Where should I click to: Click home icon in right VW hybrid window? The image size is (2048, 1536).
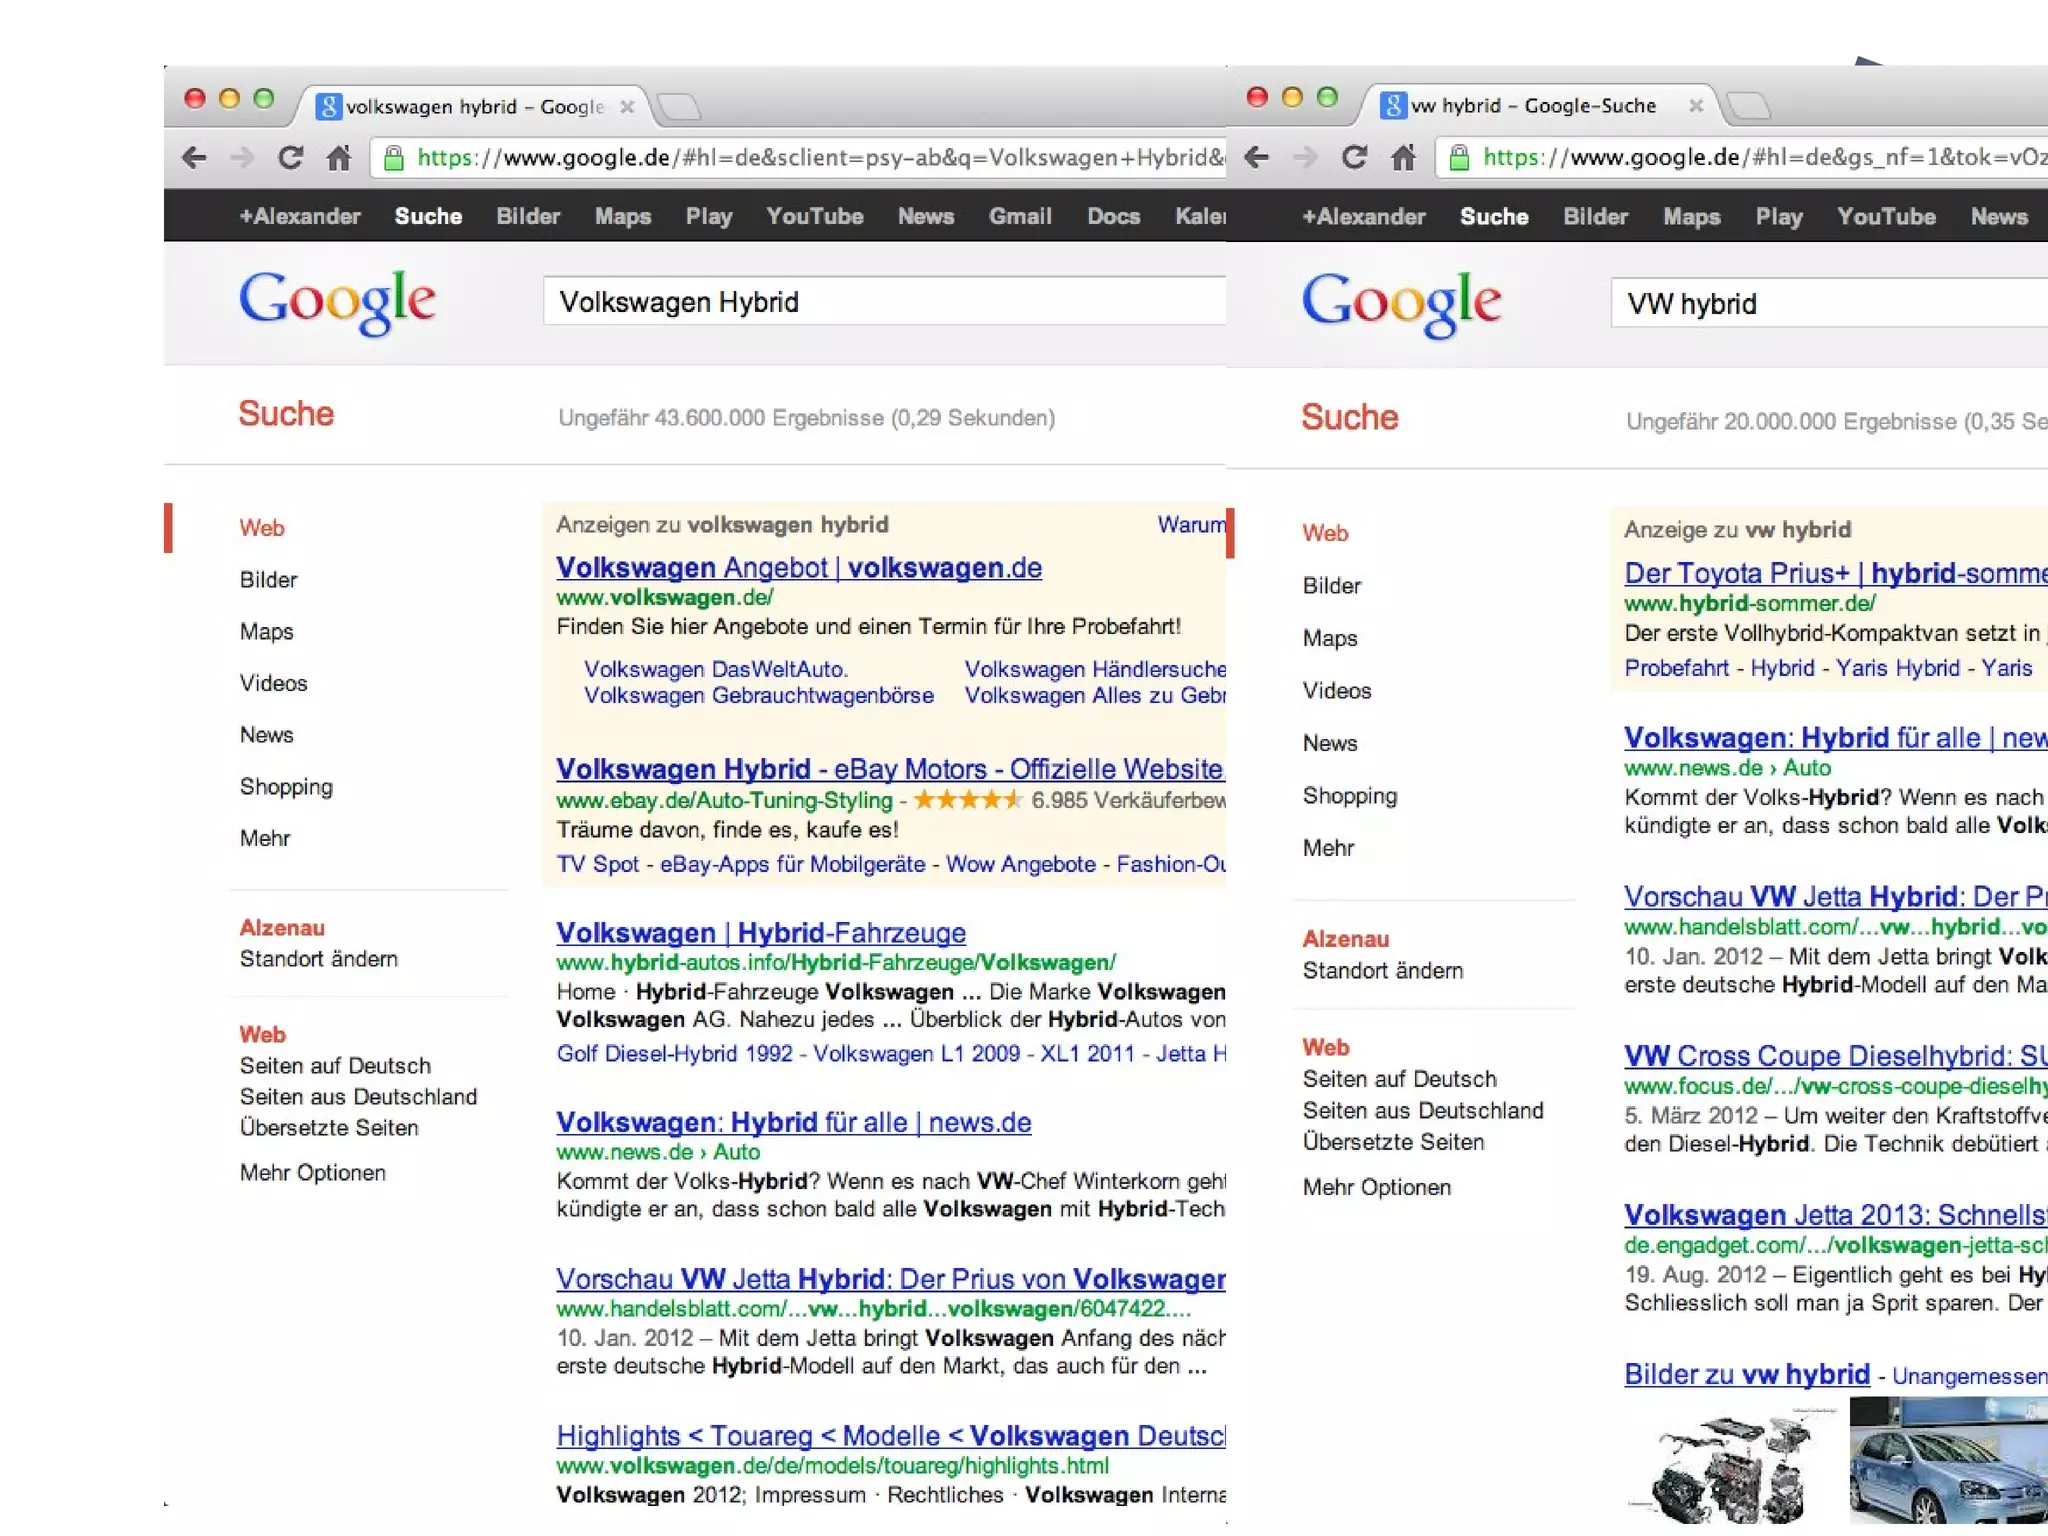click(x=1403, y=157)
